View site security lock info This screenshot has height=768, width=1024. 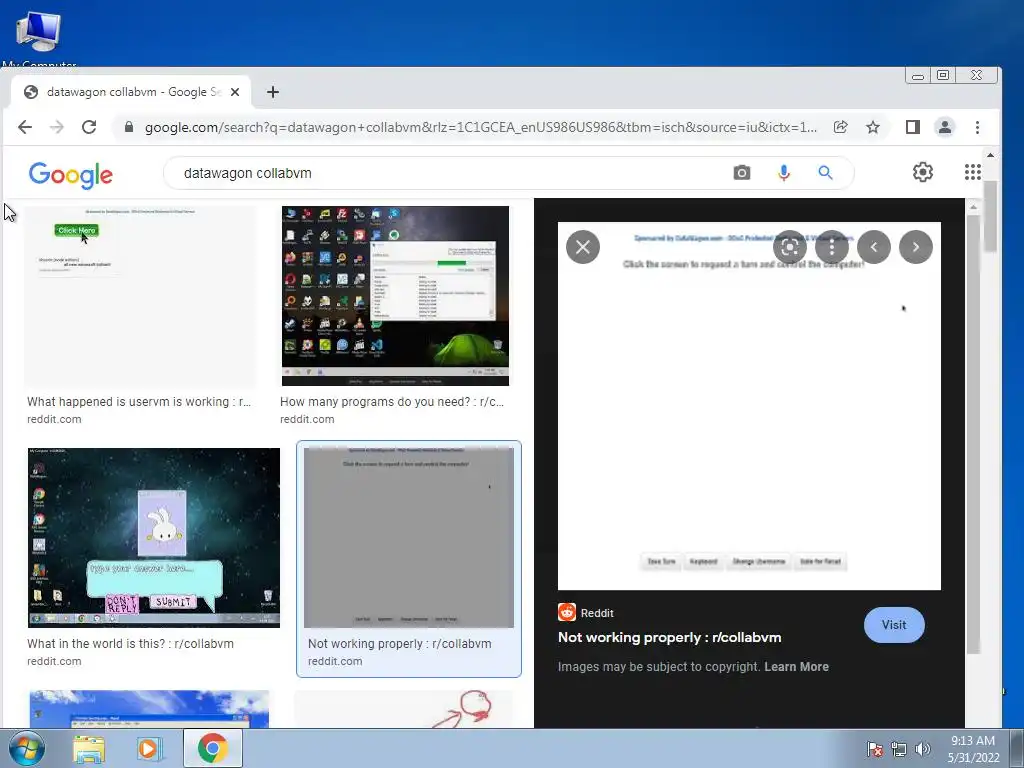129,127
